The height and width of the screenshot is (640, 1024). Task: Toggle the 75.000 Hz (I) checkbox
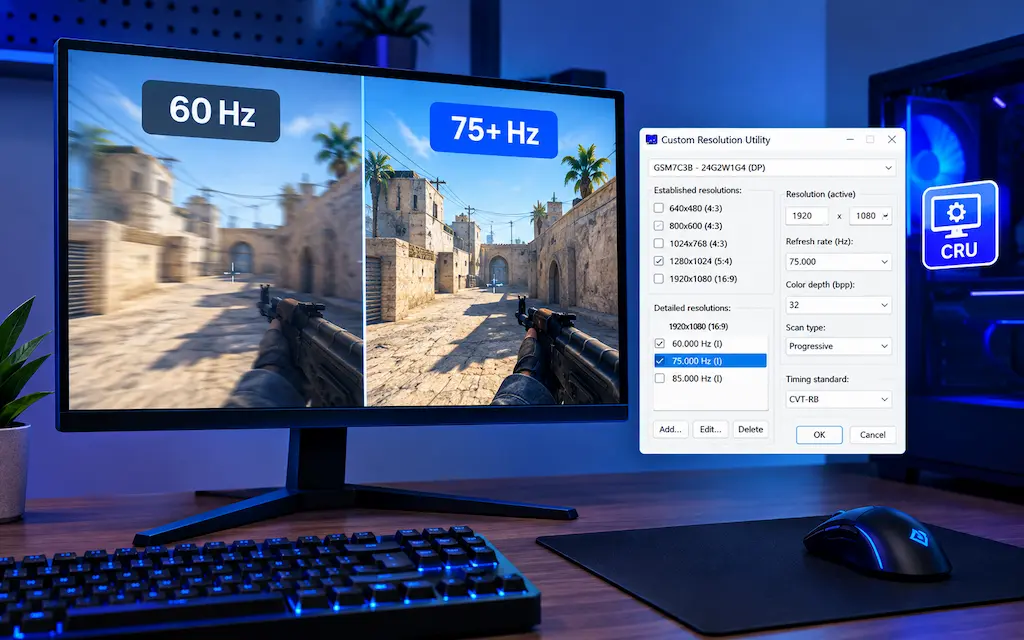pos(660,361)
